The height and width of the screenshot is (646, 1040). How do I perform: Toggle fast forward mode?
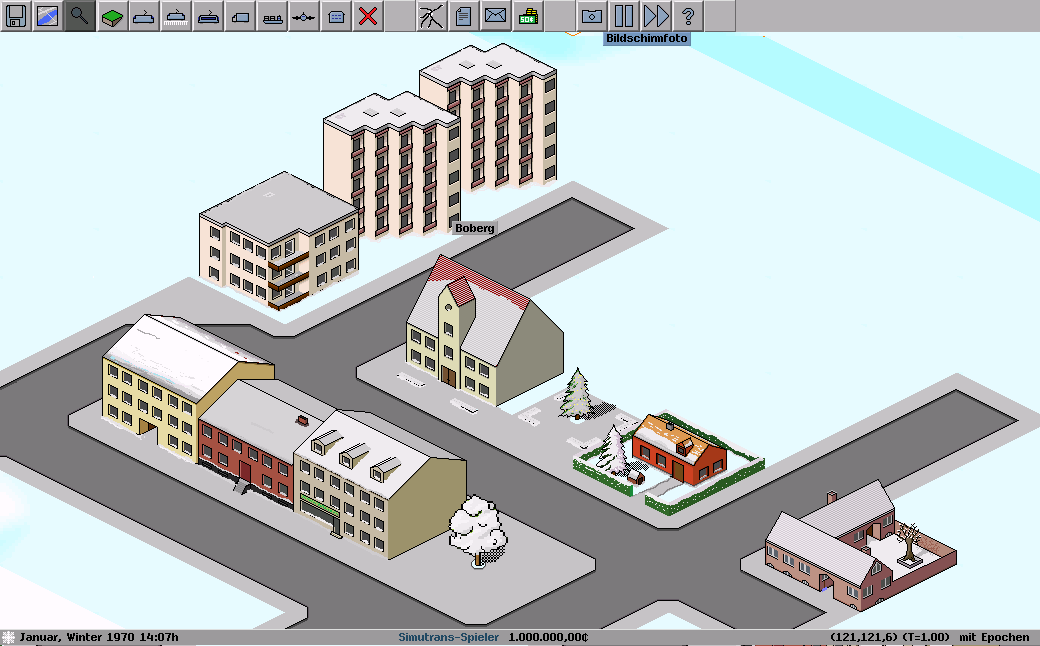[655, 16]
